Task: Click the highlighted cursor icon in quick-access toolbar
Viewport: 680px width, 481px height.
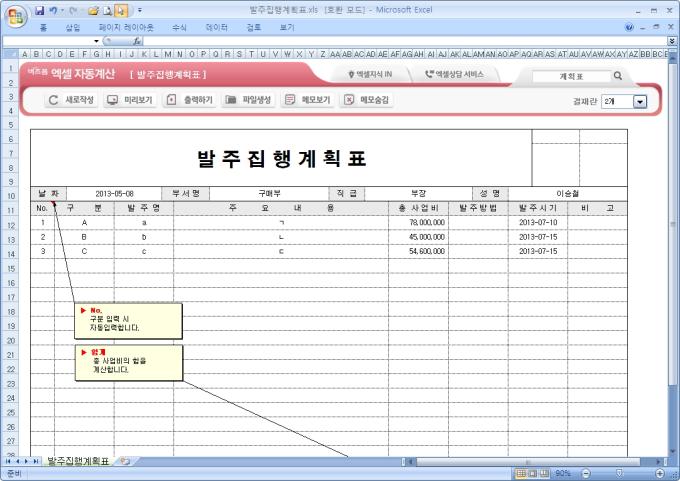Action: pyautogui.click(x=121, y=10)
